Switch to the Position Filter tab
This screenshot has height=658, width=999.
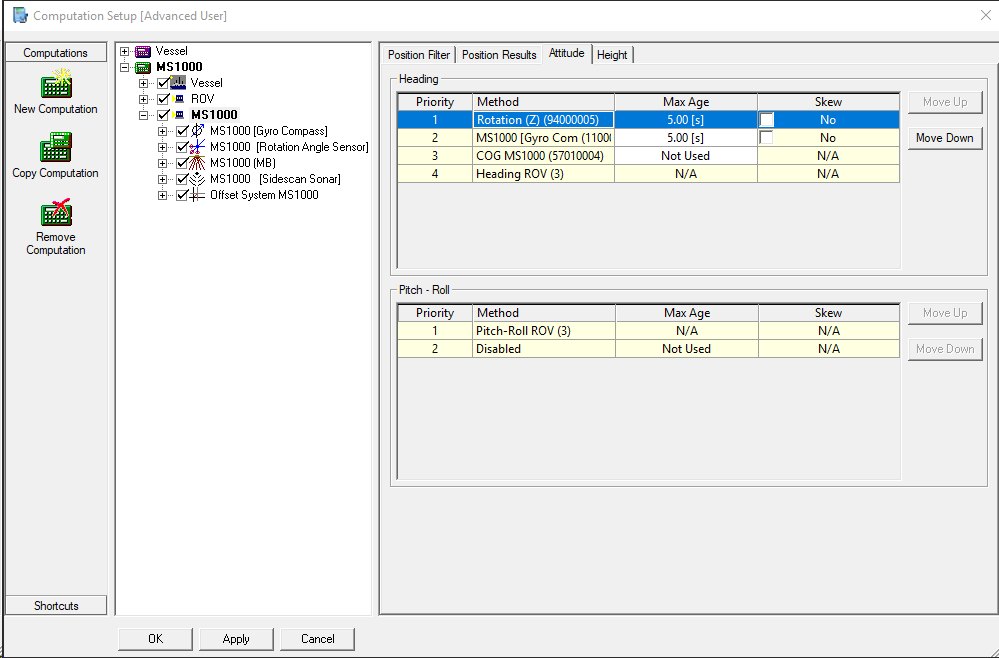pos(419,55)
